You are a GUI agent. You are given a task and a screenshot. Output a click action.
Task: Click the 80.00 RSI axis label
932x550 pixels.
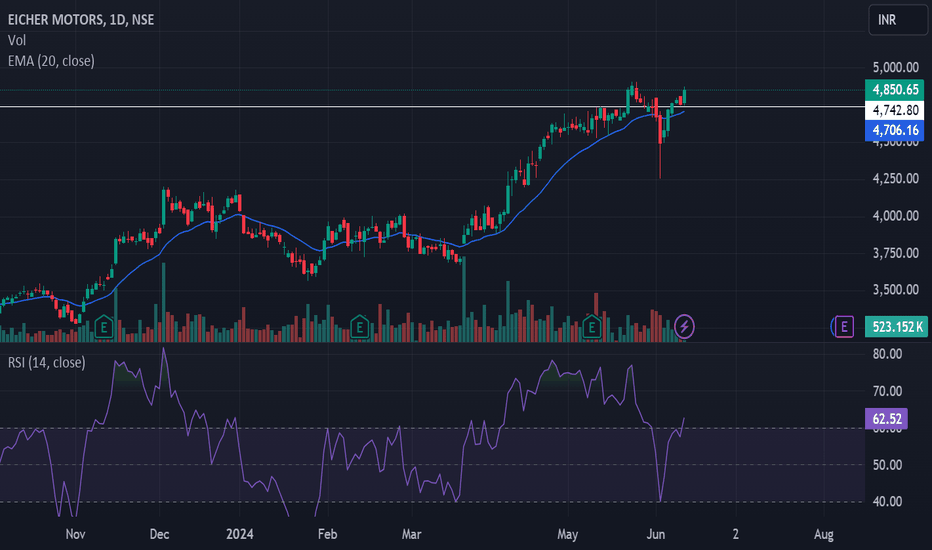pos(887,354)
